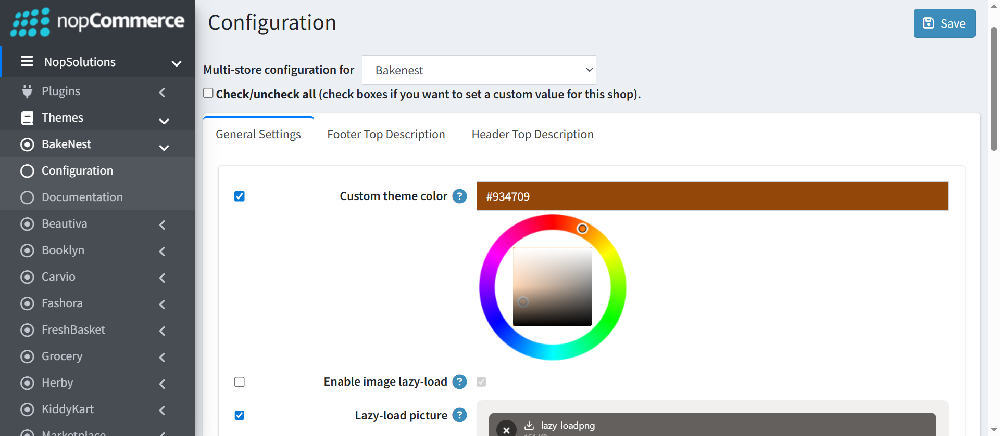Click help icon beside Custom theme color
This screenshot has width=1000, height=436.
(460, 196)
